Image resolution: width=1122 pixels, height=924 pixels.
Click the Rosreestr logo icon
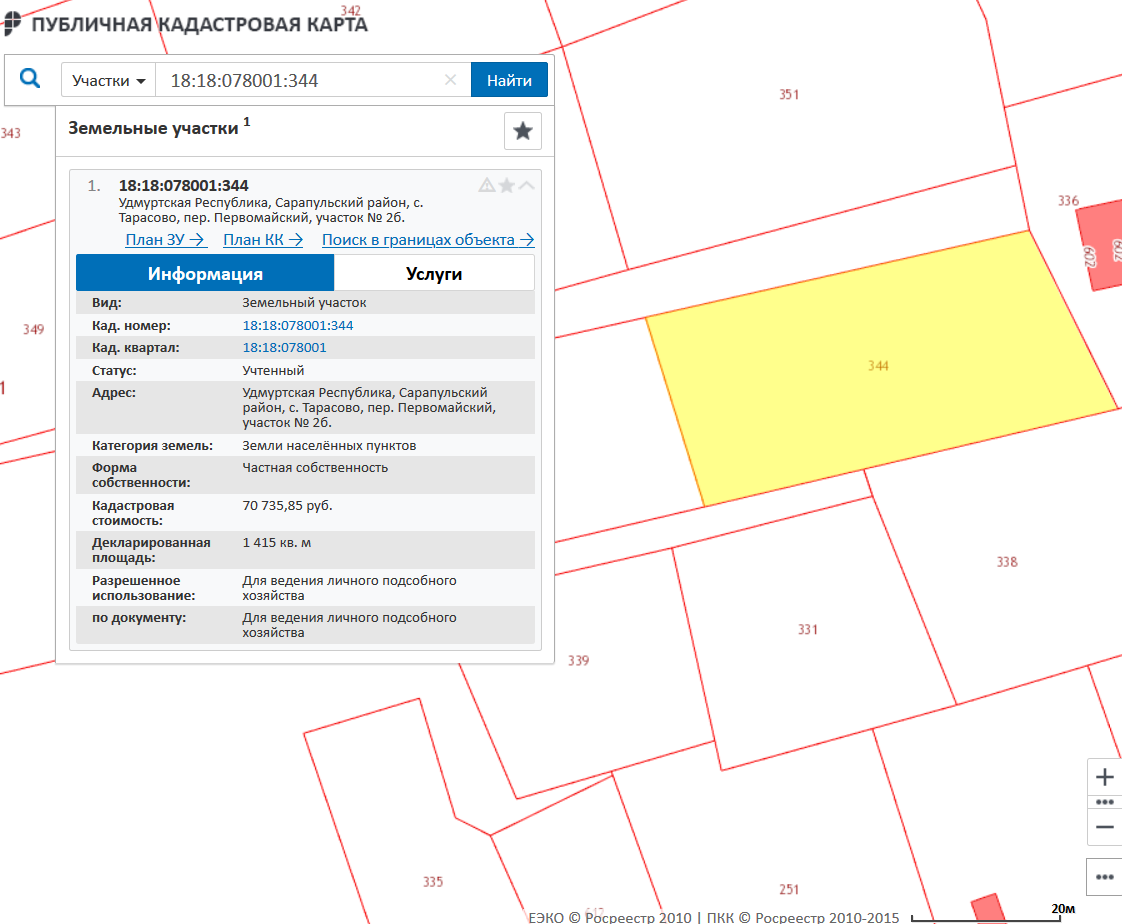click(12, 24)
